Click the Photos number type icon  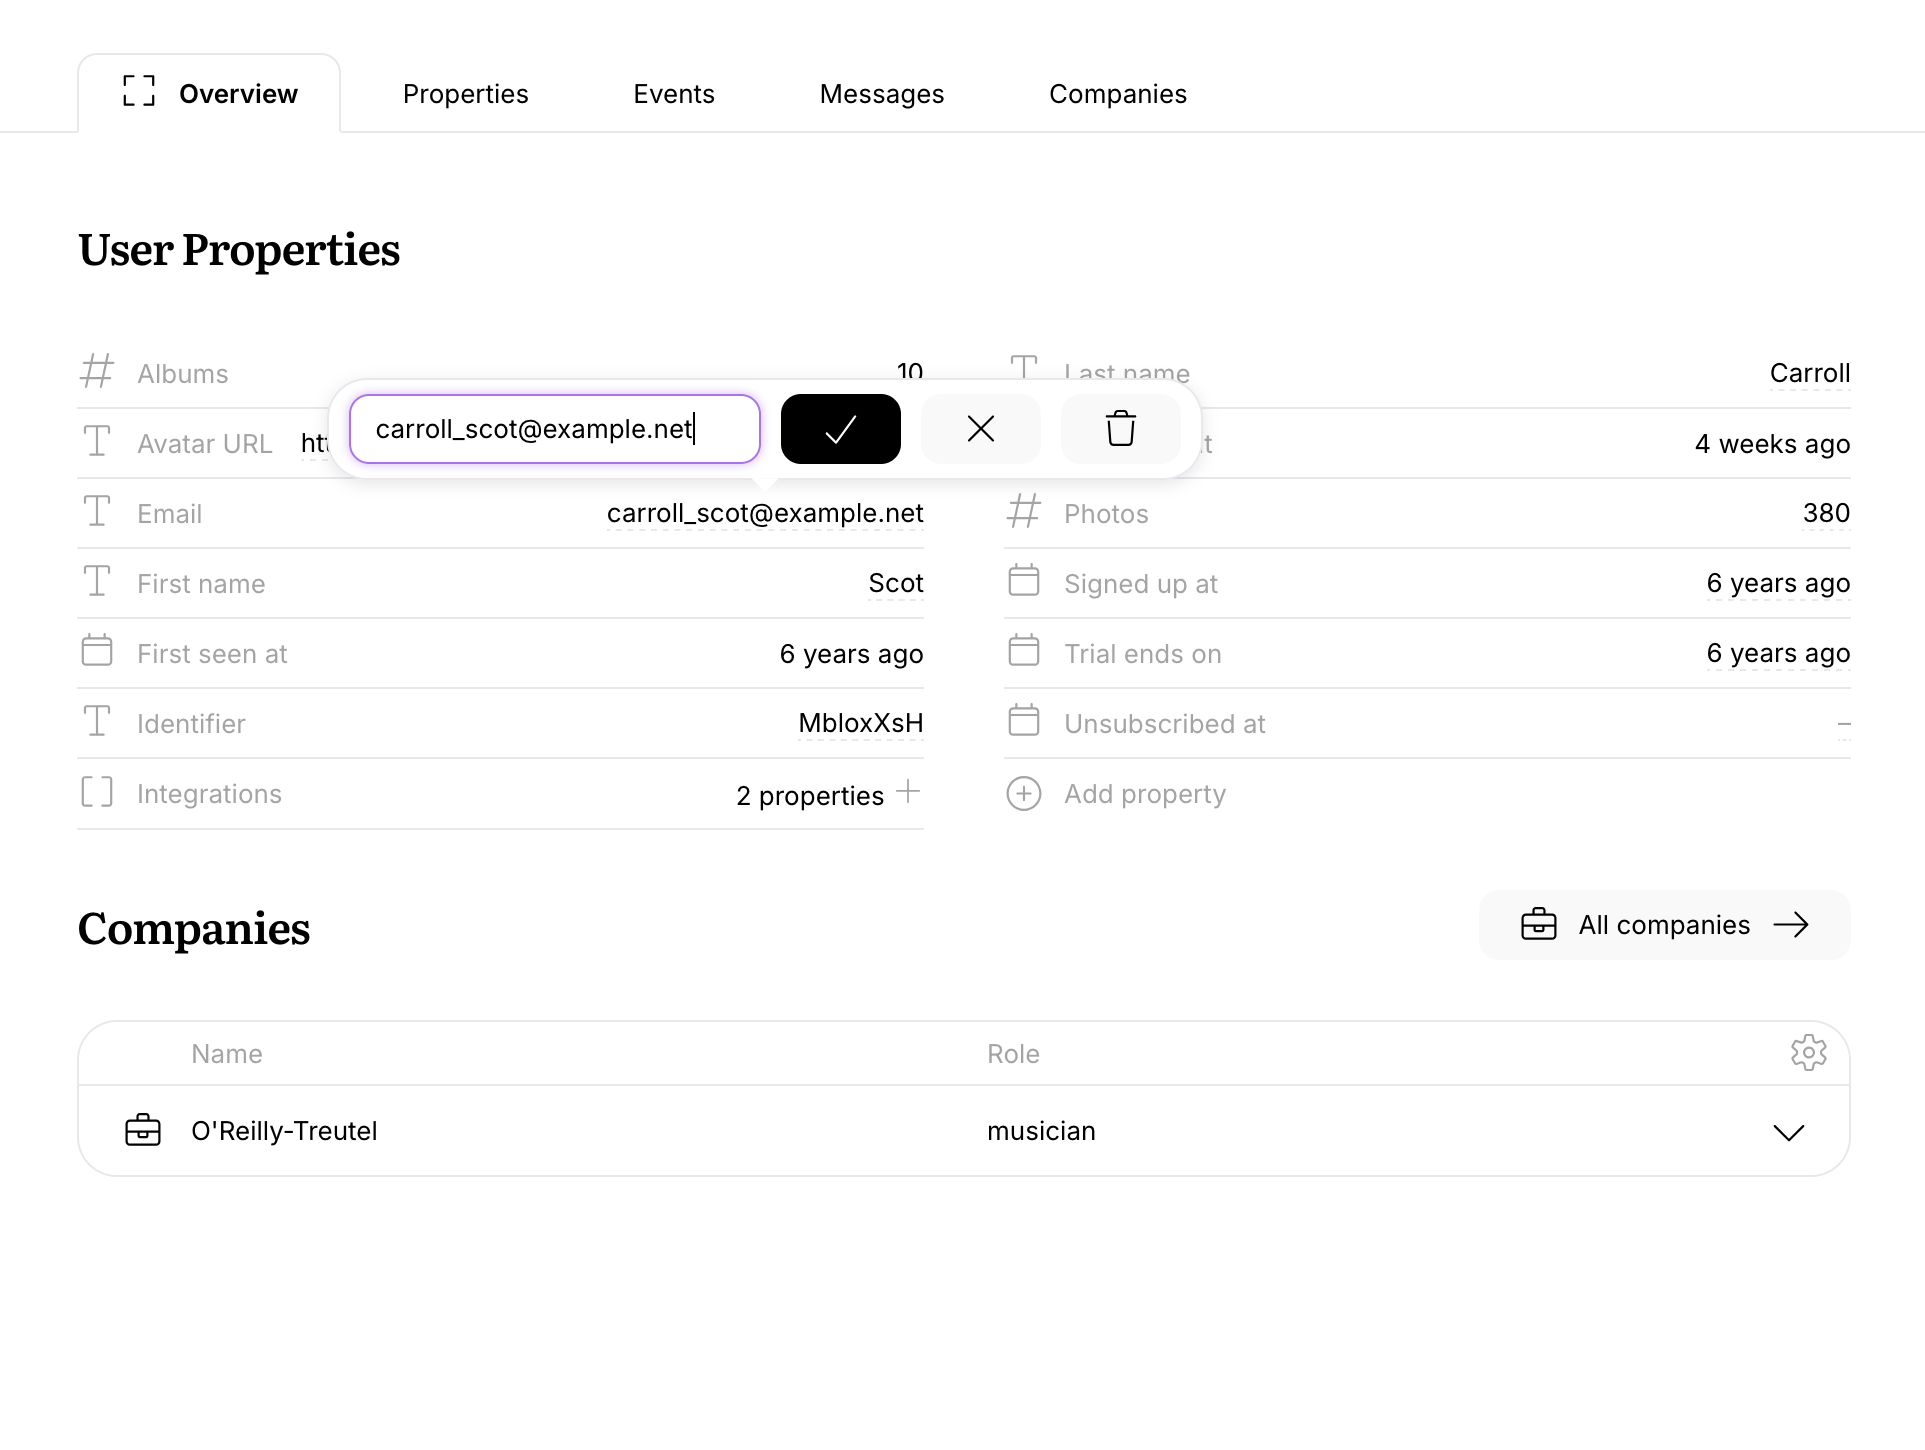tap(1024, 511)
